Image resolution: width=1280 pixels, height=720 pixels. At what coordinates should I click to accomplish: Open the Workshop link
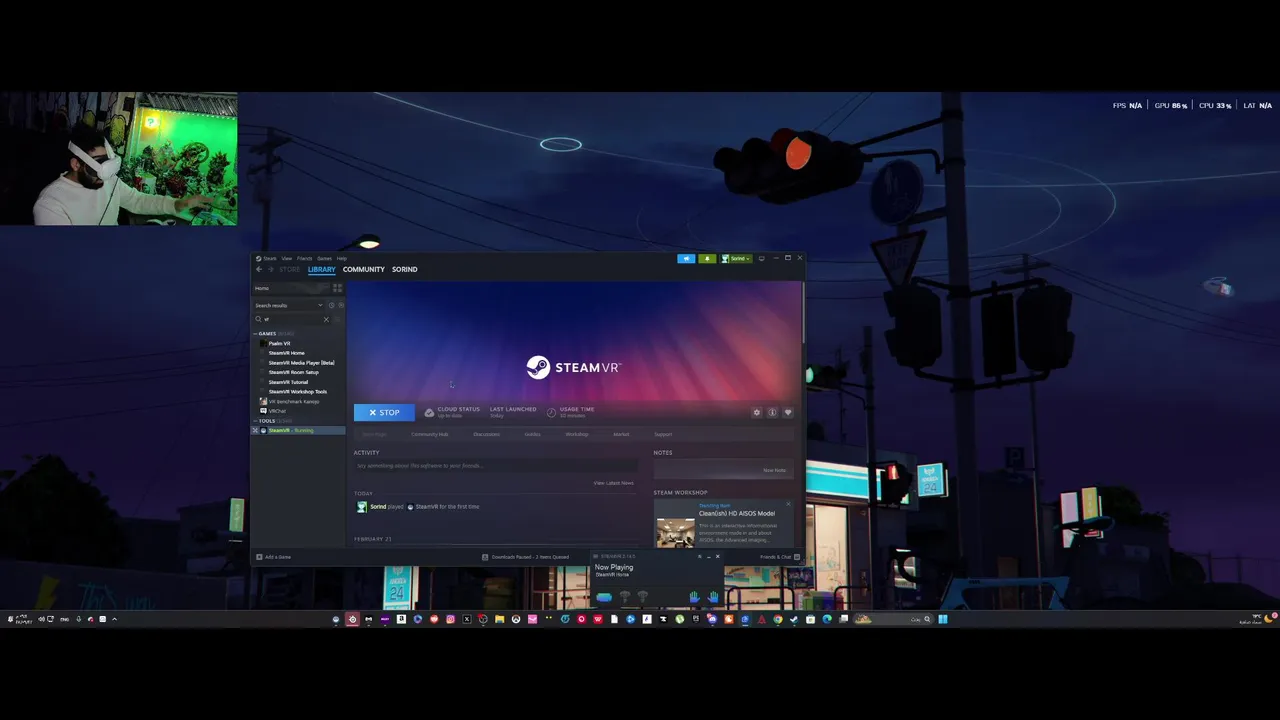click(x=577, y=434)
